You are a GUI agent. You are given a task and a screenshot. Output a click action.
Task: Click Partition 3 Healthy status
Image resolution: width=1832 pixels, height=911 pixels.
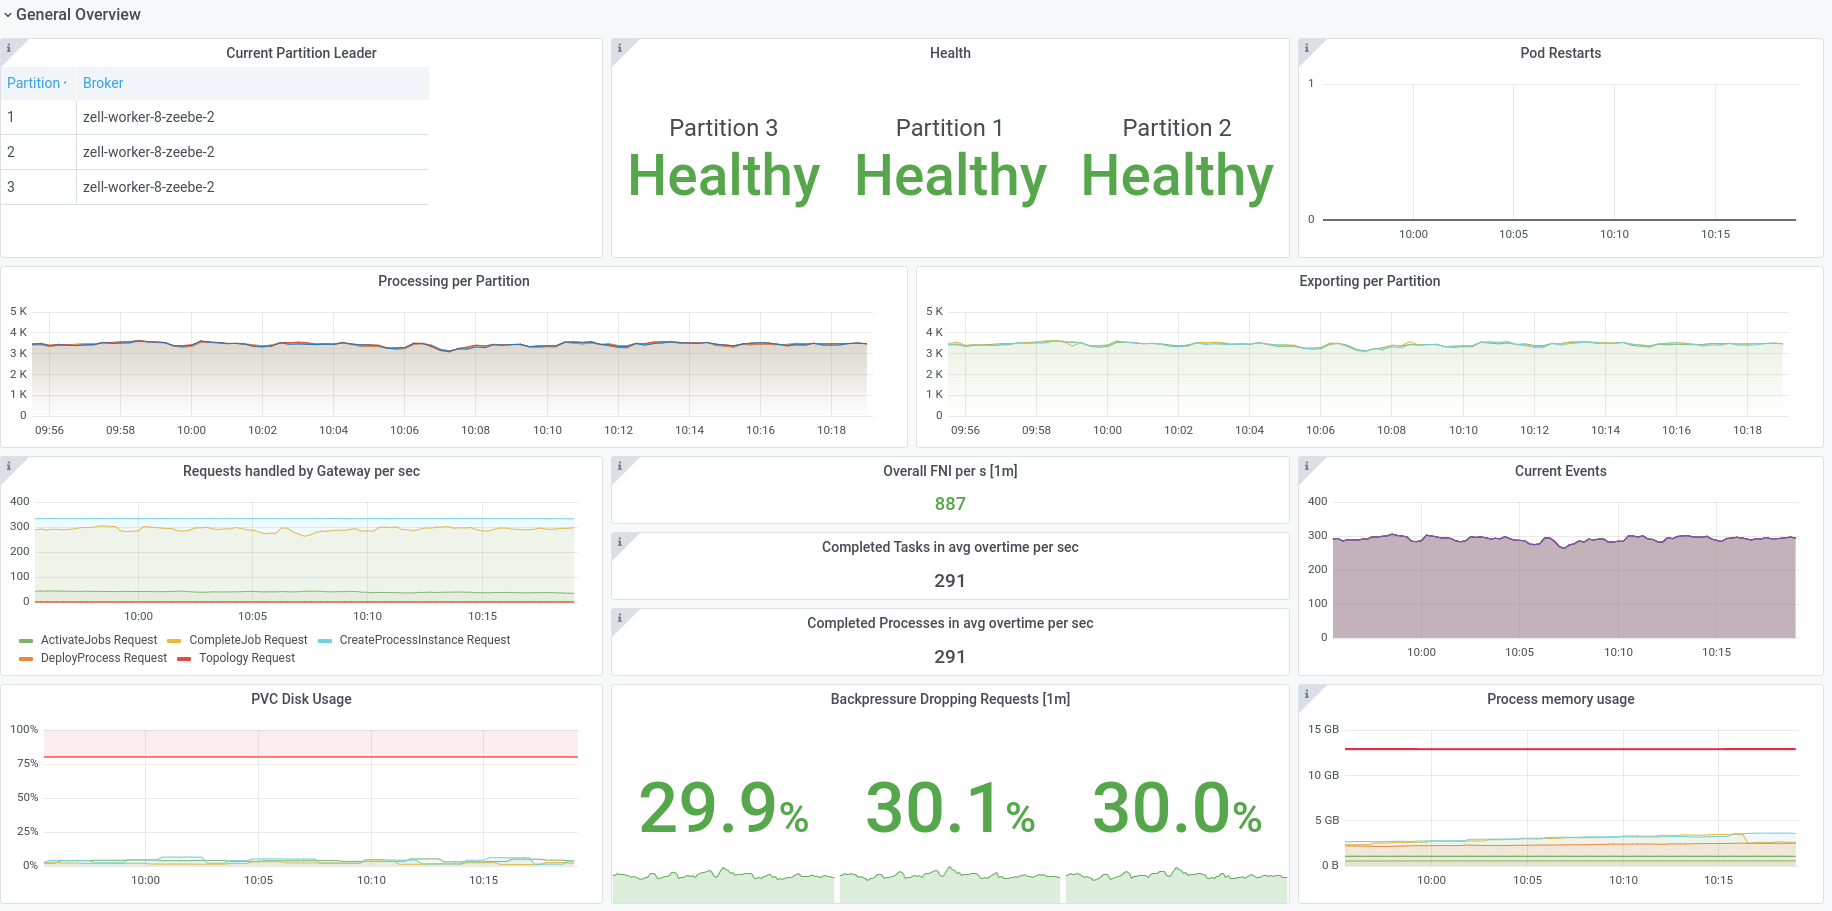click(x=724, y=176)
